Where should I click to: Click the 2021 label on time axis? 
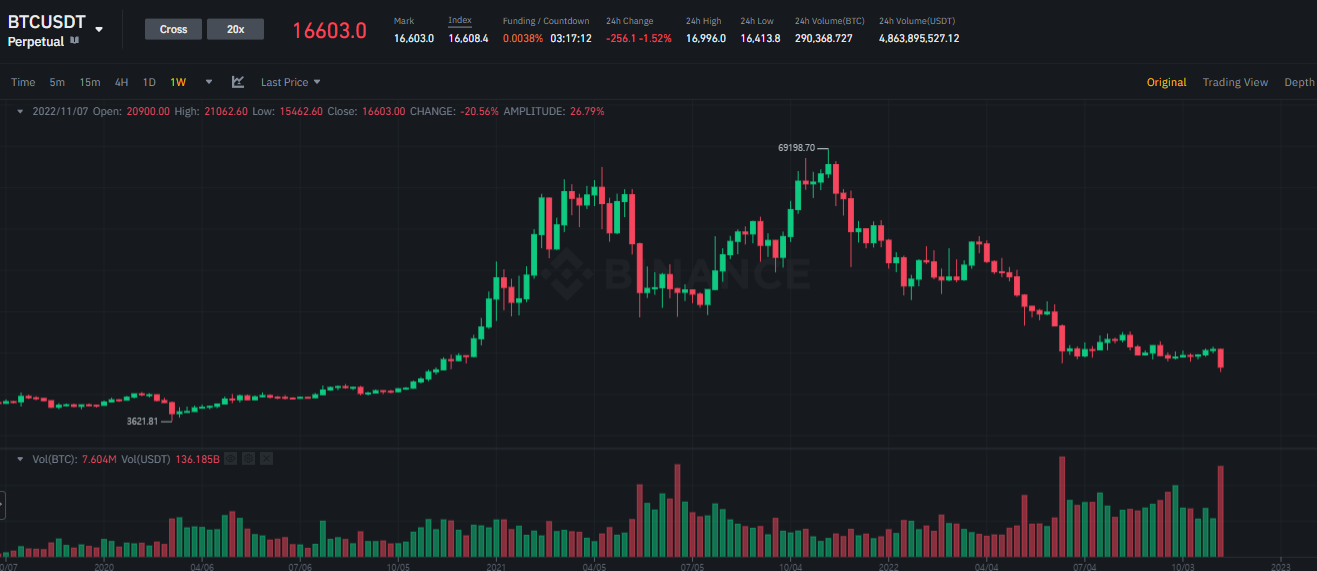[x=496, y=565]
